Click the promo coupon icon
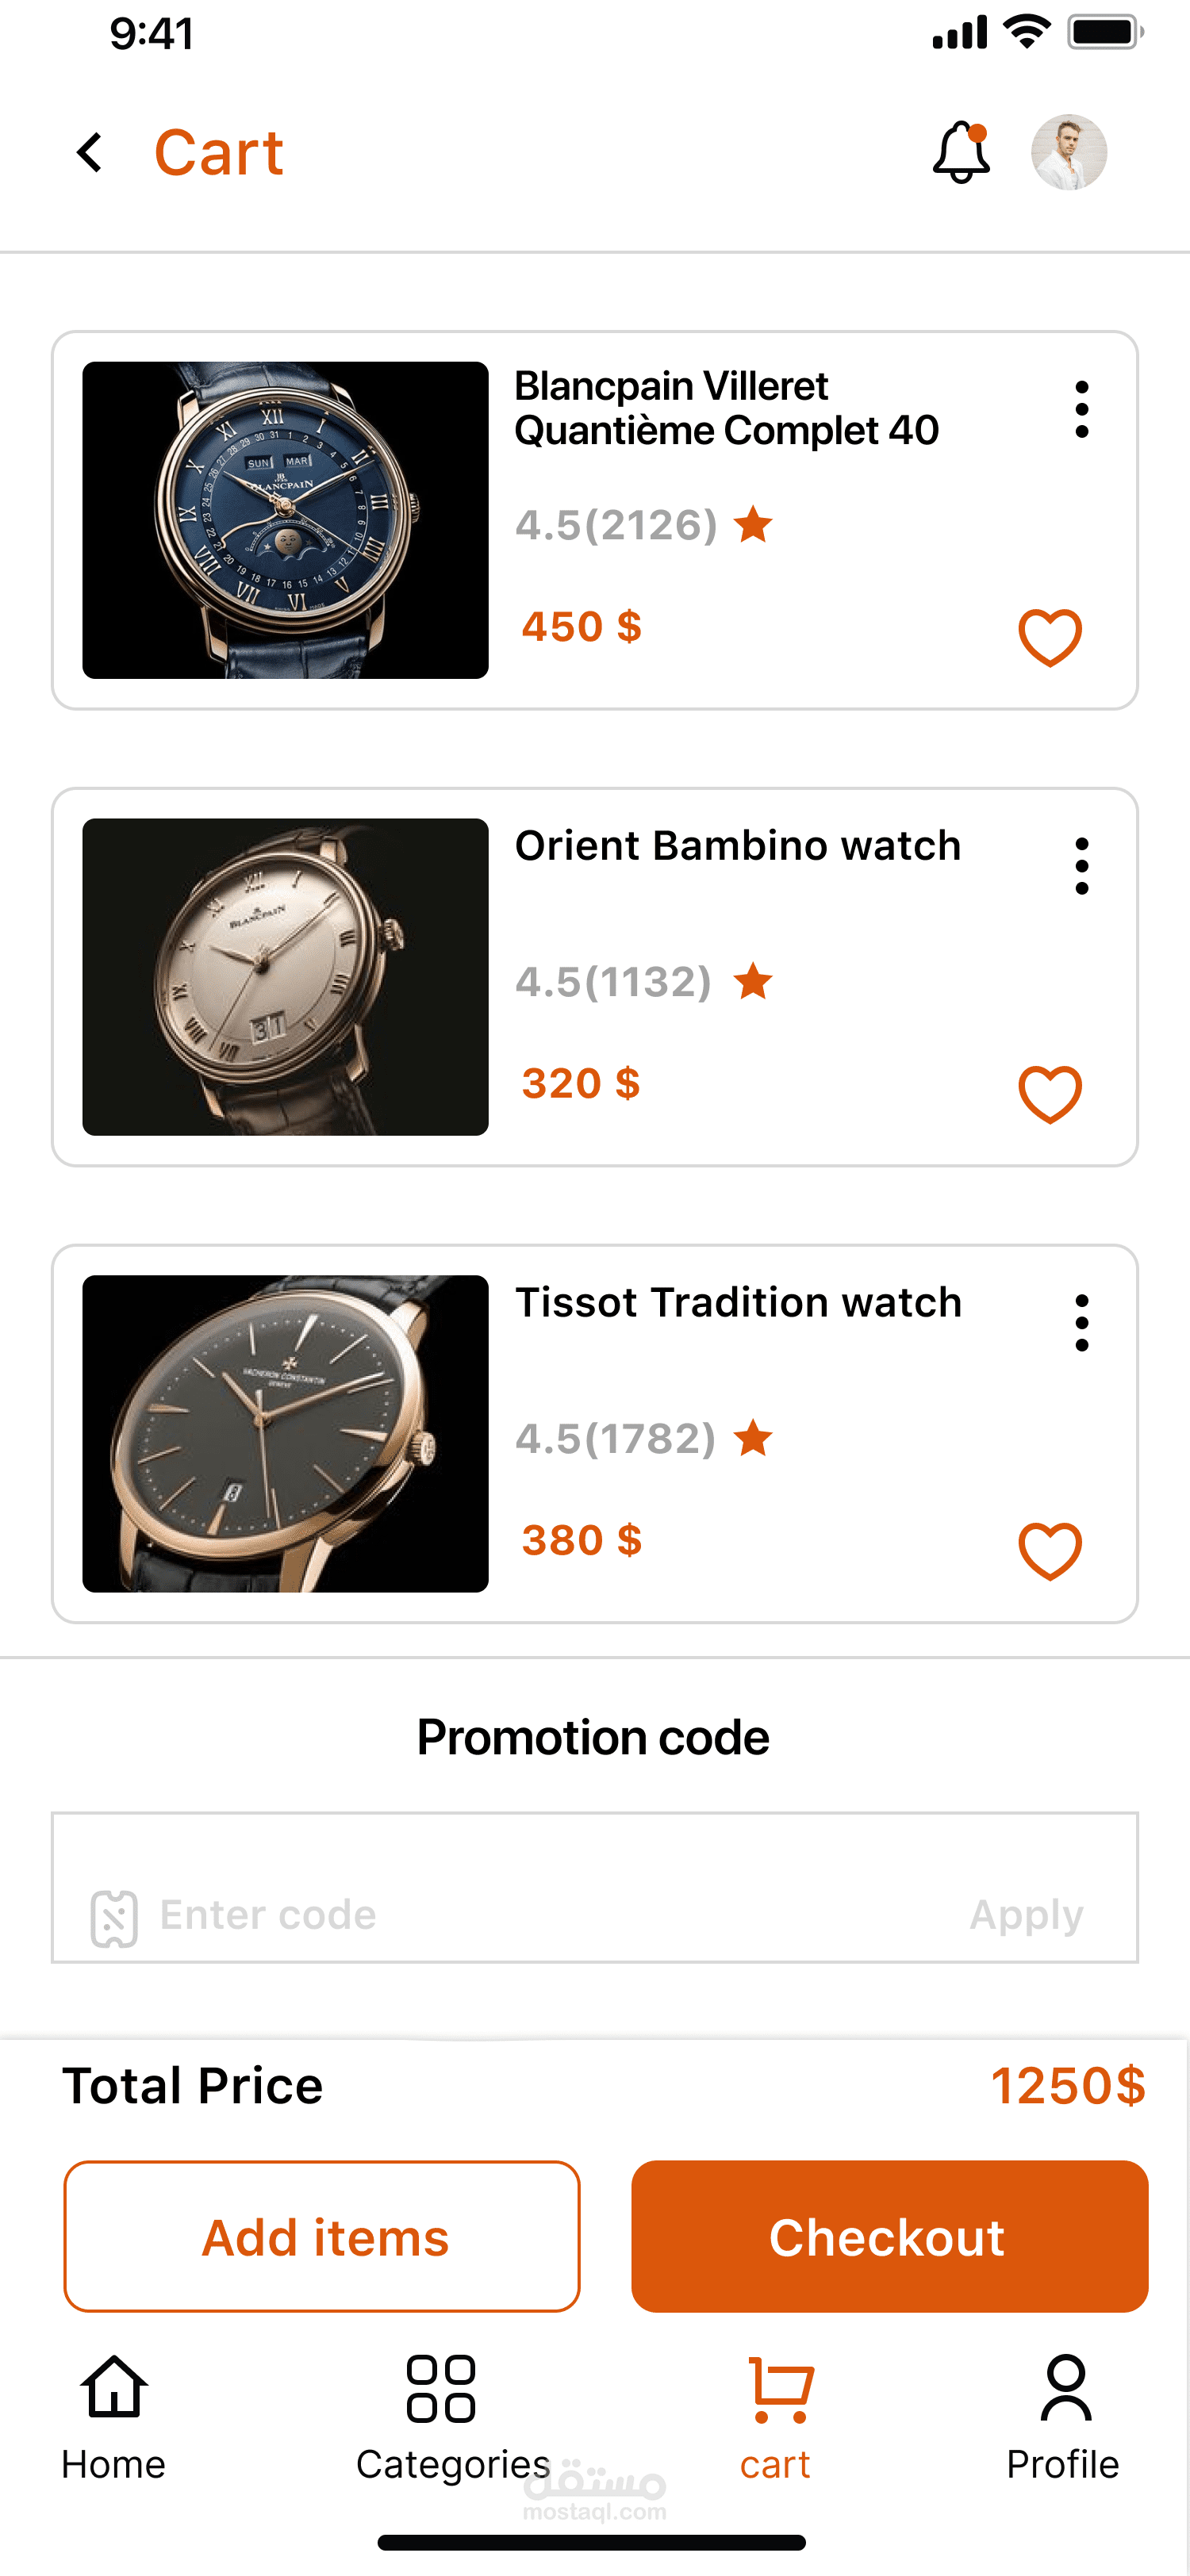The width and height of the screenshot is (1190, 2576). pyautogui.click(x=114, y=1918)
